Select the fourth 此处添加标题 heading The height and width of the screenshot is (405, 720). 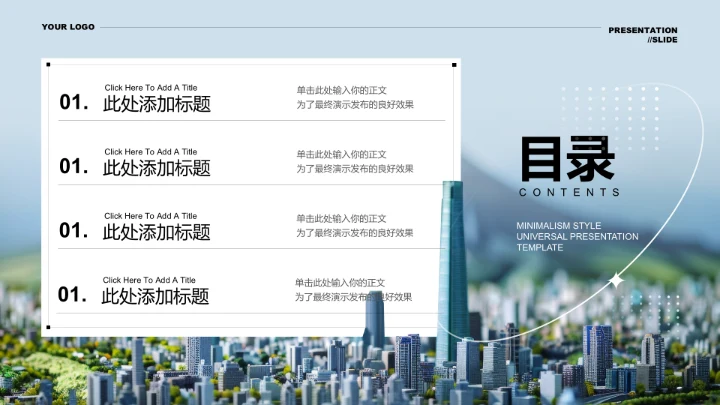[x=155, y=297]
